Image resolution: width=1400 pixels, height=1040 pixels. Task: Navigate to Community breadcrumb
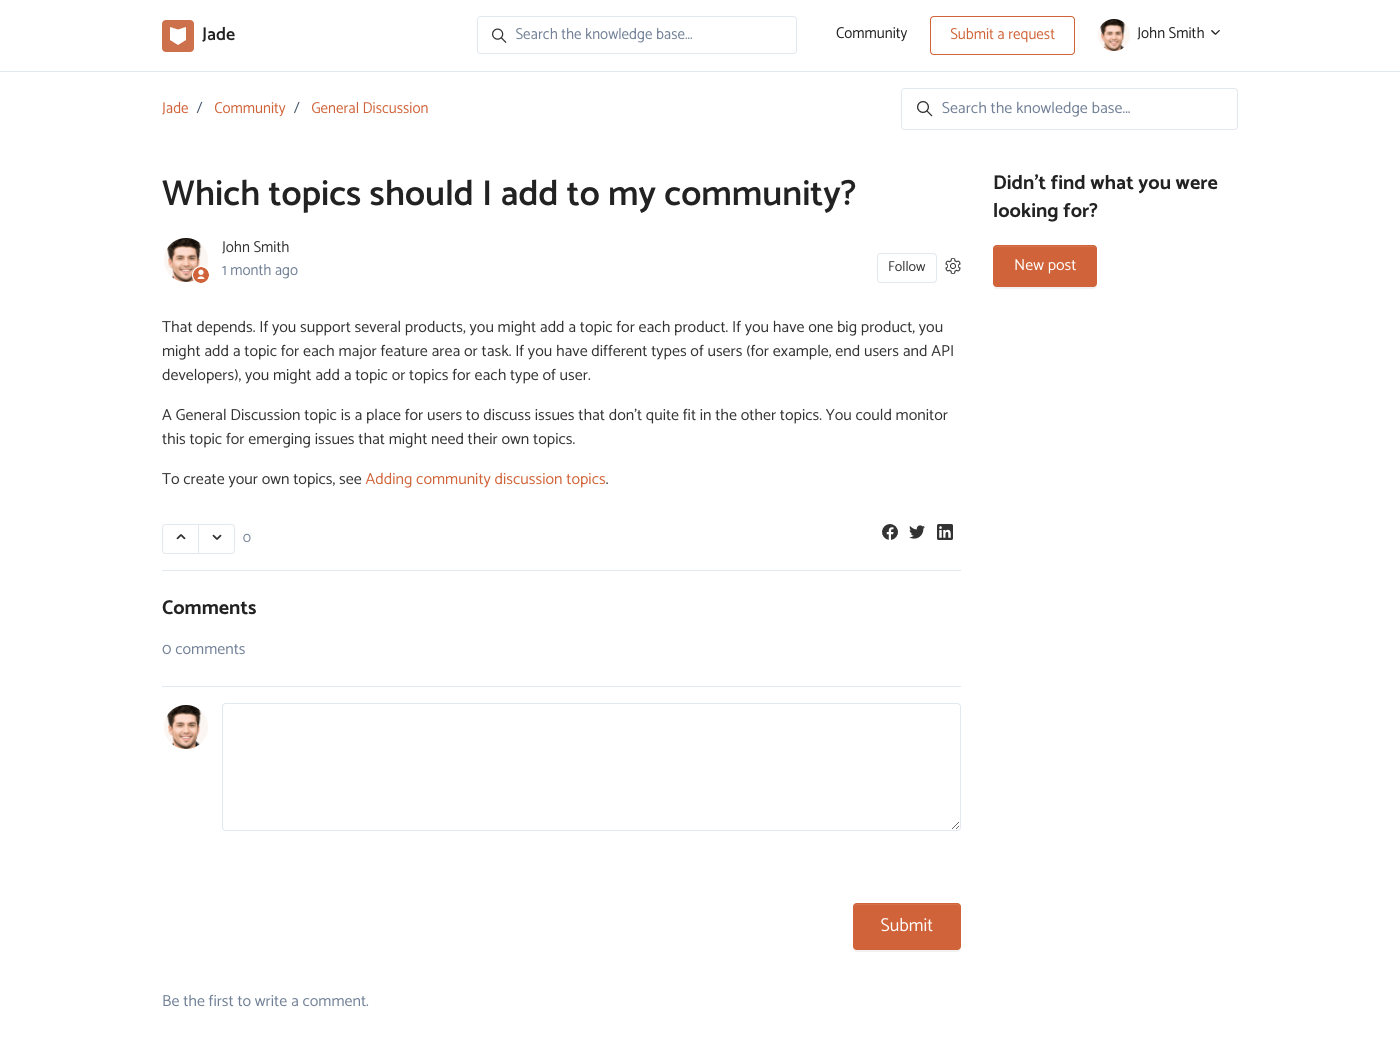(249, 108)
